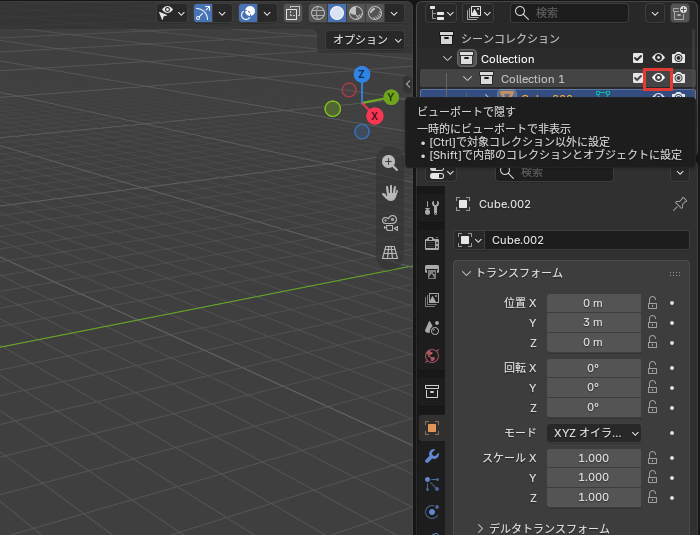Open the gizmo settings dropdown
The width and height of the screenshot is (700, 535).
222,13
